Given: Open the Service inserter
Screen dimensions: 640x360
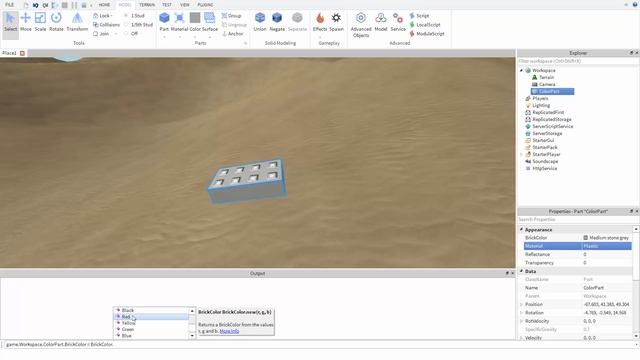Looking at the screenshot, I should pyautogui.click(x=398, y=22).
